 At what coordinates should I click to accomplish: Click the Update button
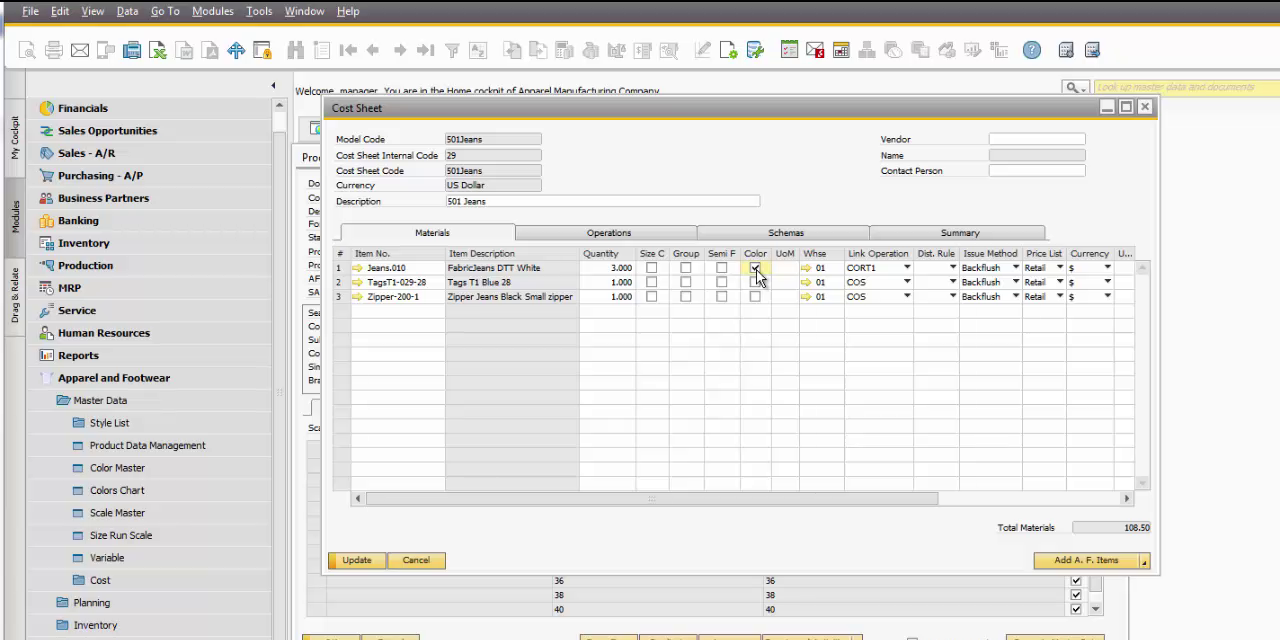point(357,560)
